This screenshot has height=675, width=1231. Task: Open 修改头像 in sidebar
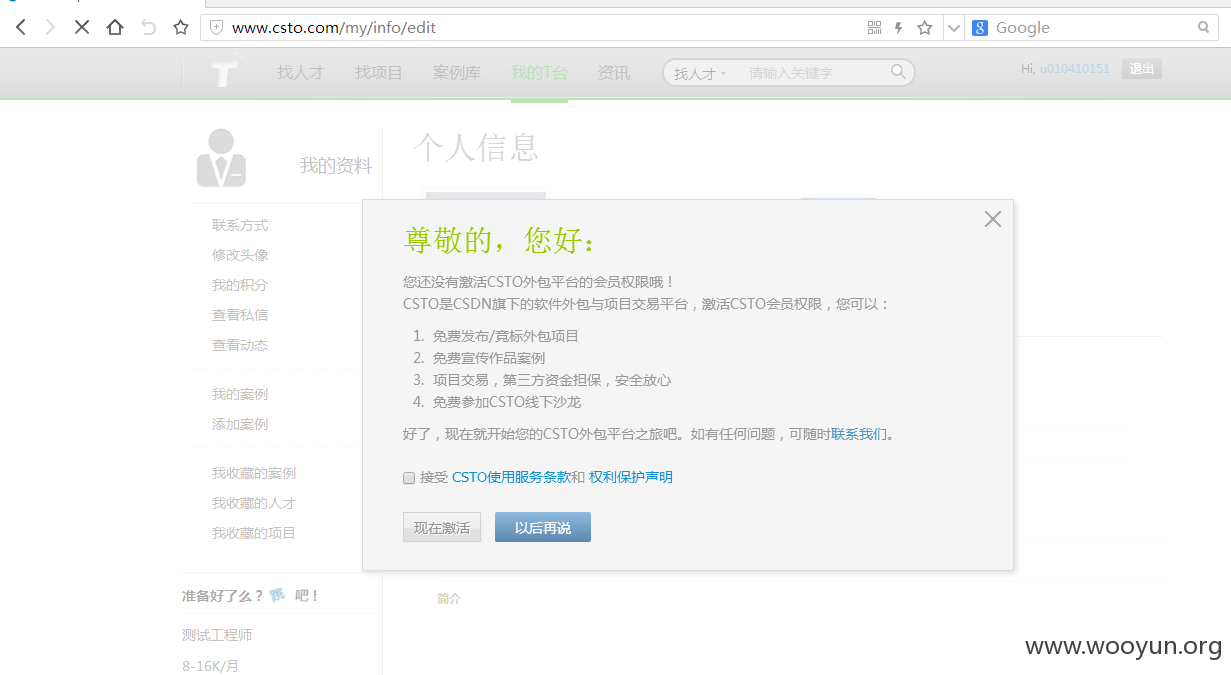tap(240, 255)
